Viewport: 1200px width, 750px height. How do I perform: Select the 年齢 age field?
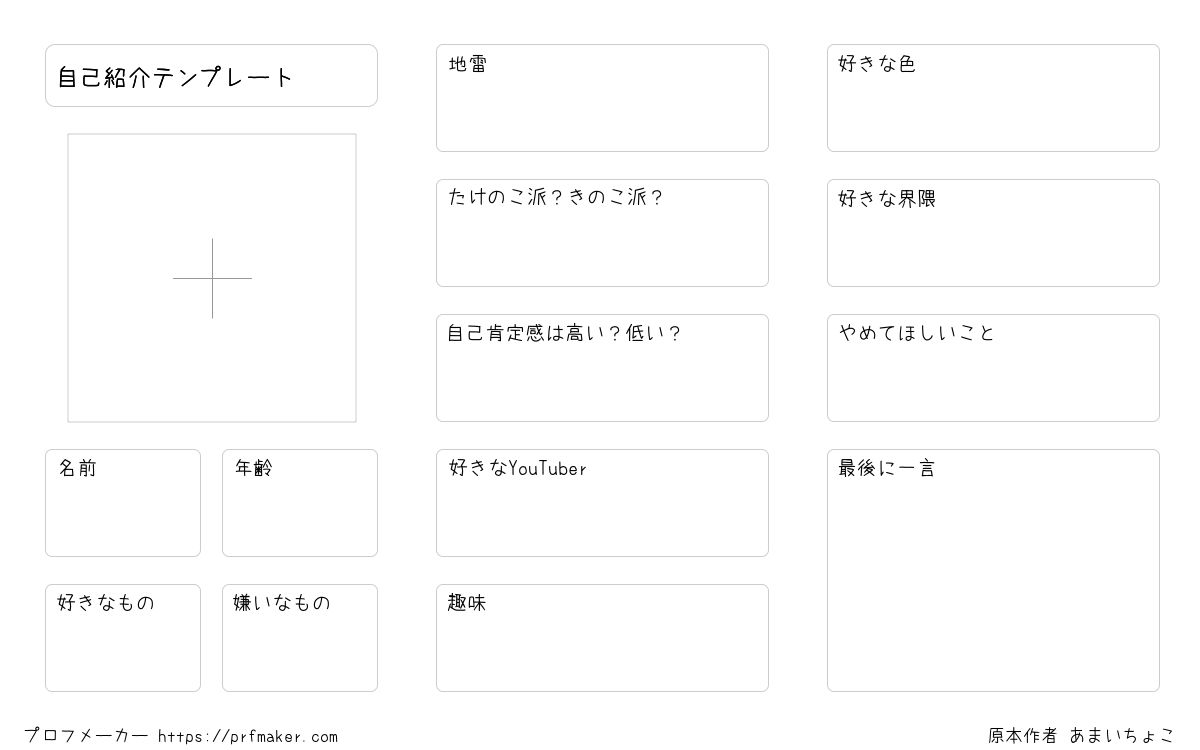tap(300, 503)
